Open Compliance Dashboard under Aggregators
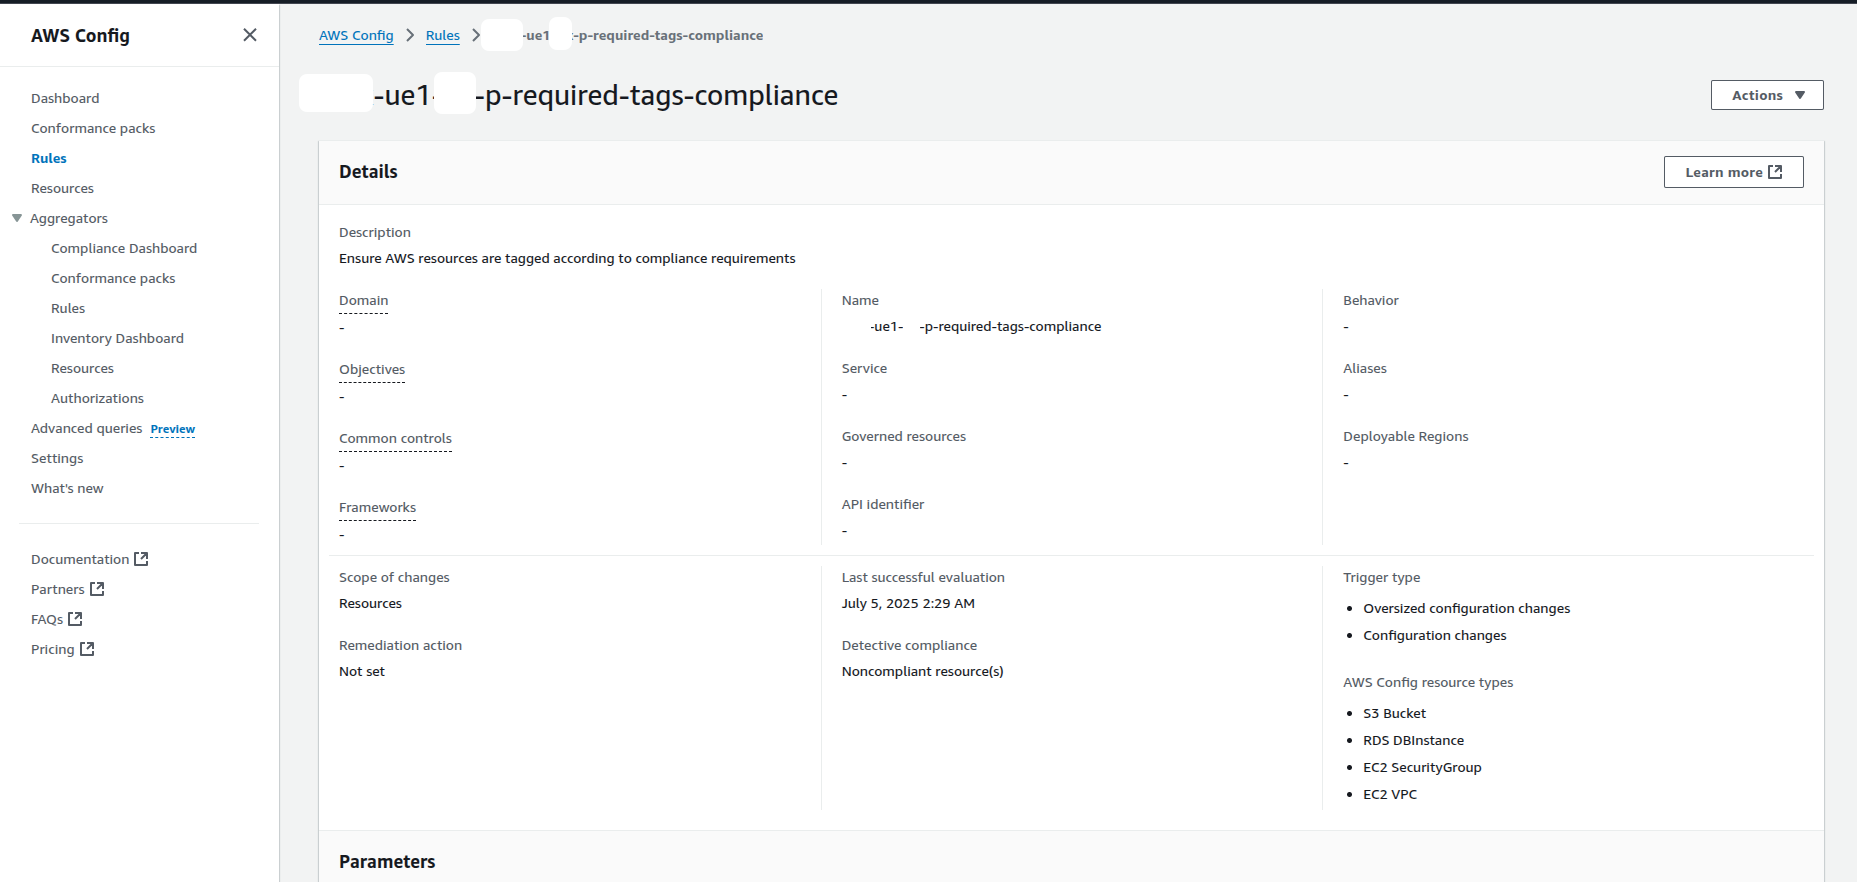Viewport: 1857px width, 882px height. tap(124, 248)
